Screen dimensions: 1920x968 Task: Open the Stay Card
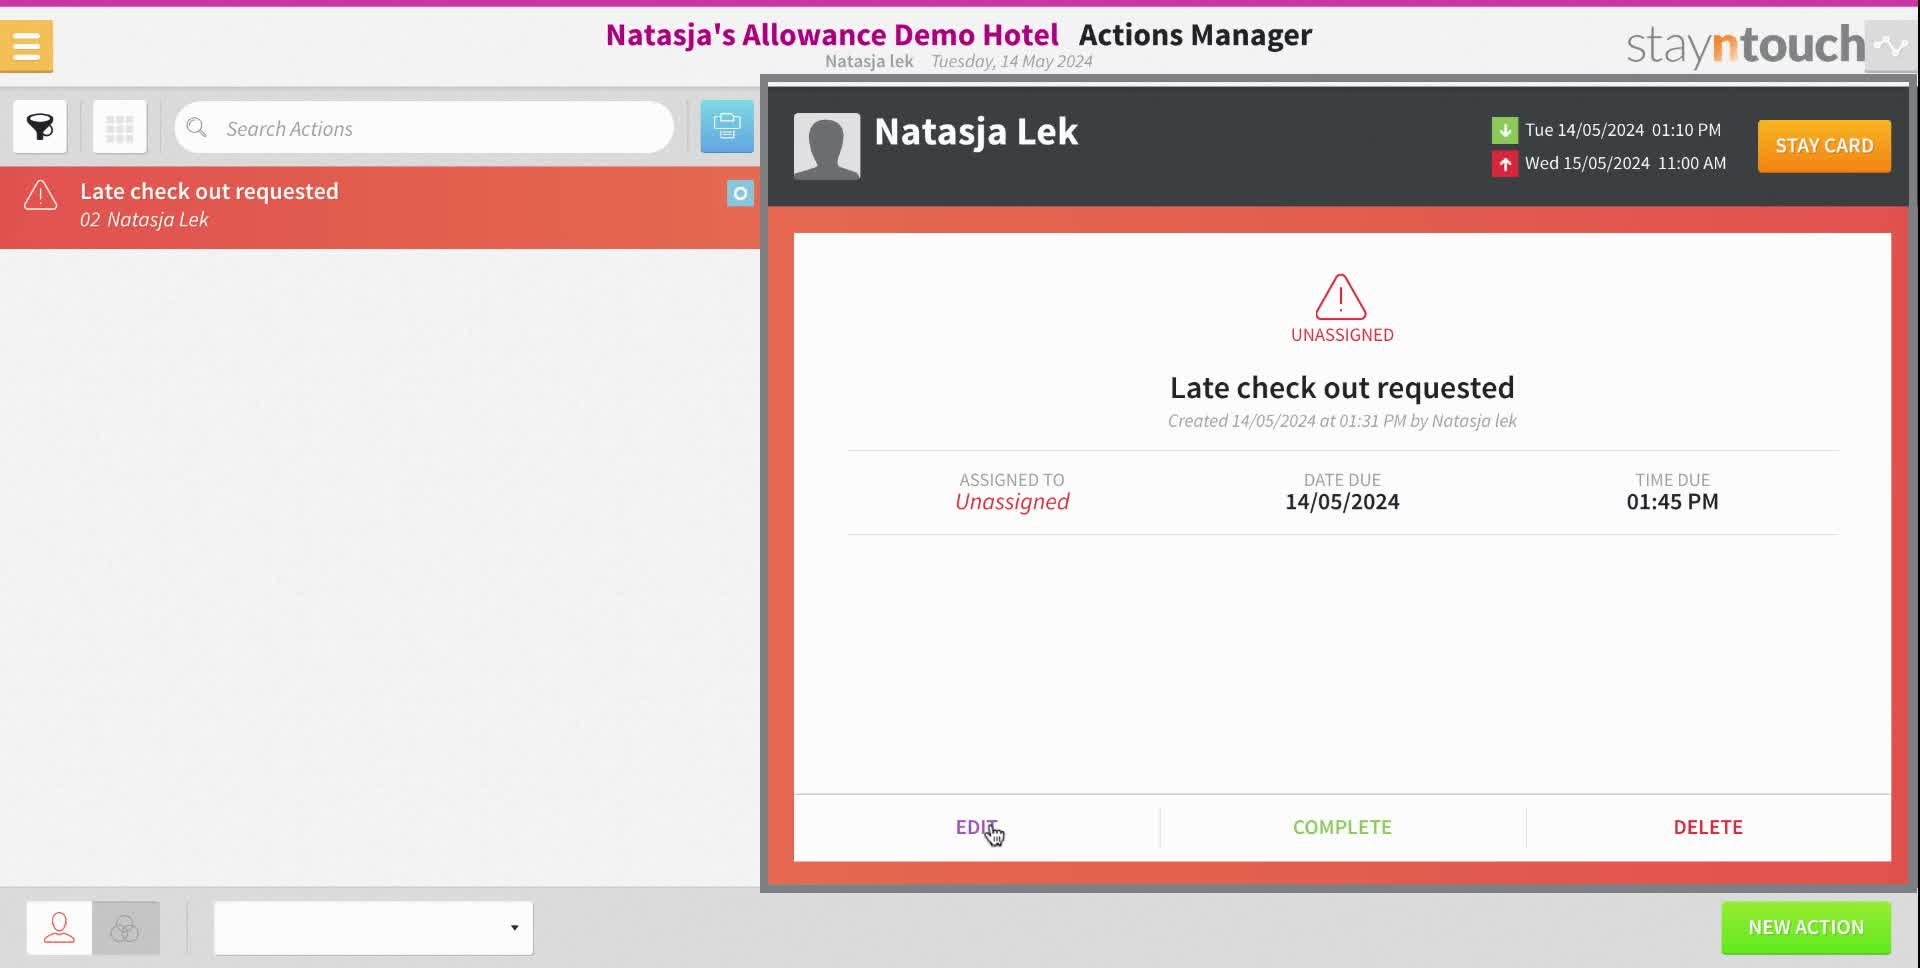[1824, 146]
